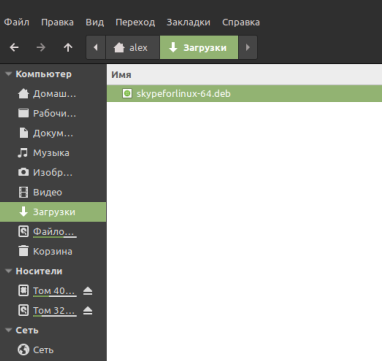This screenshot has width=382, height=361.
Task: Click the trash bin icon for Корзина
Action: point(23,251)
